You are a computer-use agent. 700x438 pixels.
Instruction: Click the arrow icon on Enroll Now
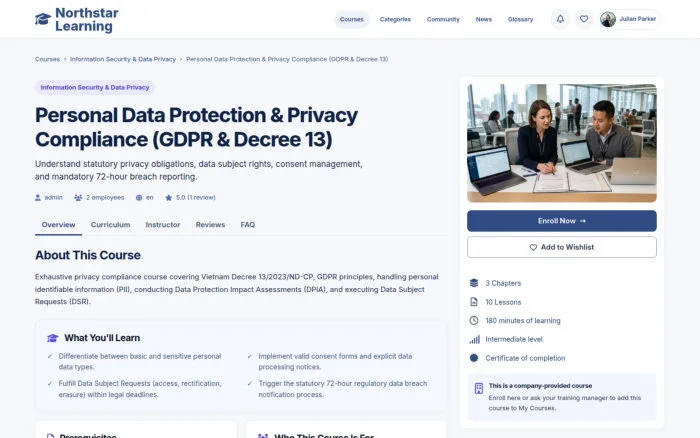click(x=583, y=221)
